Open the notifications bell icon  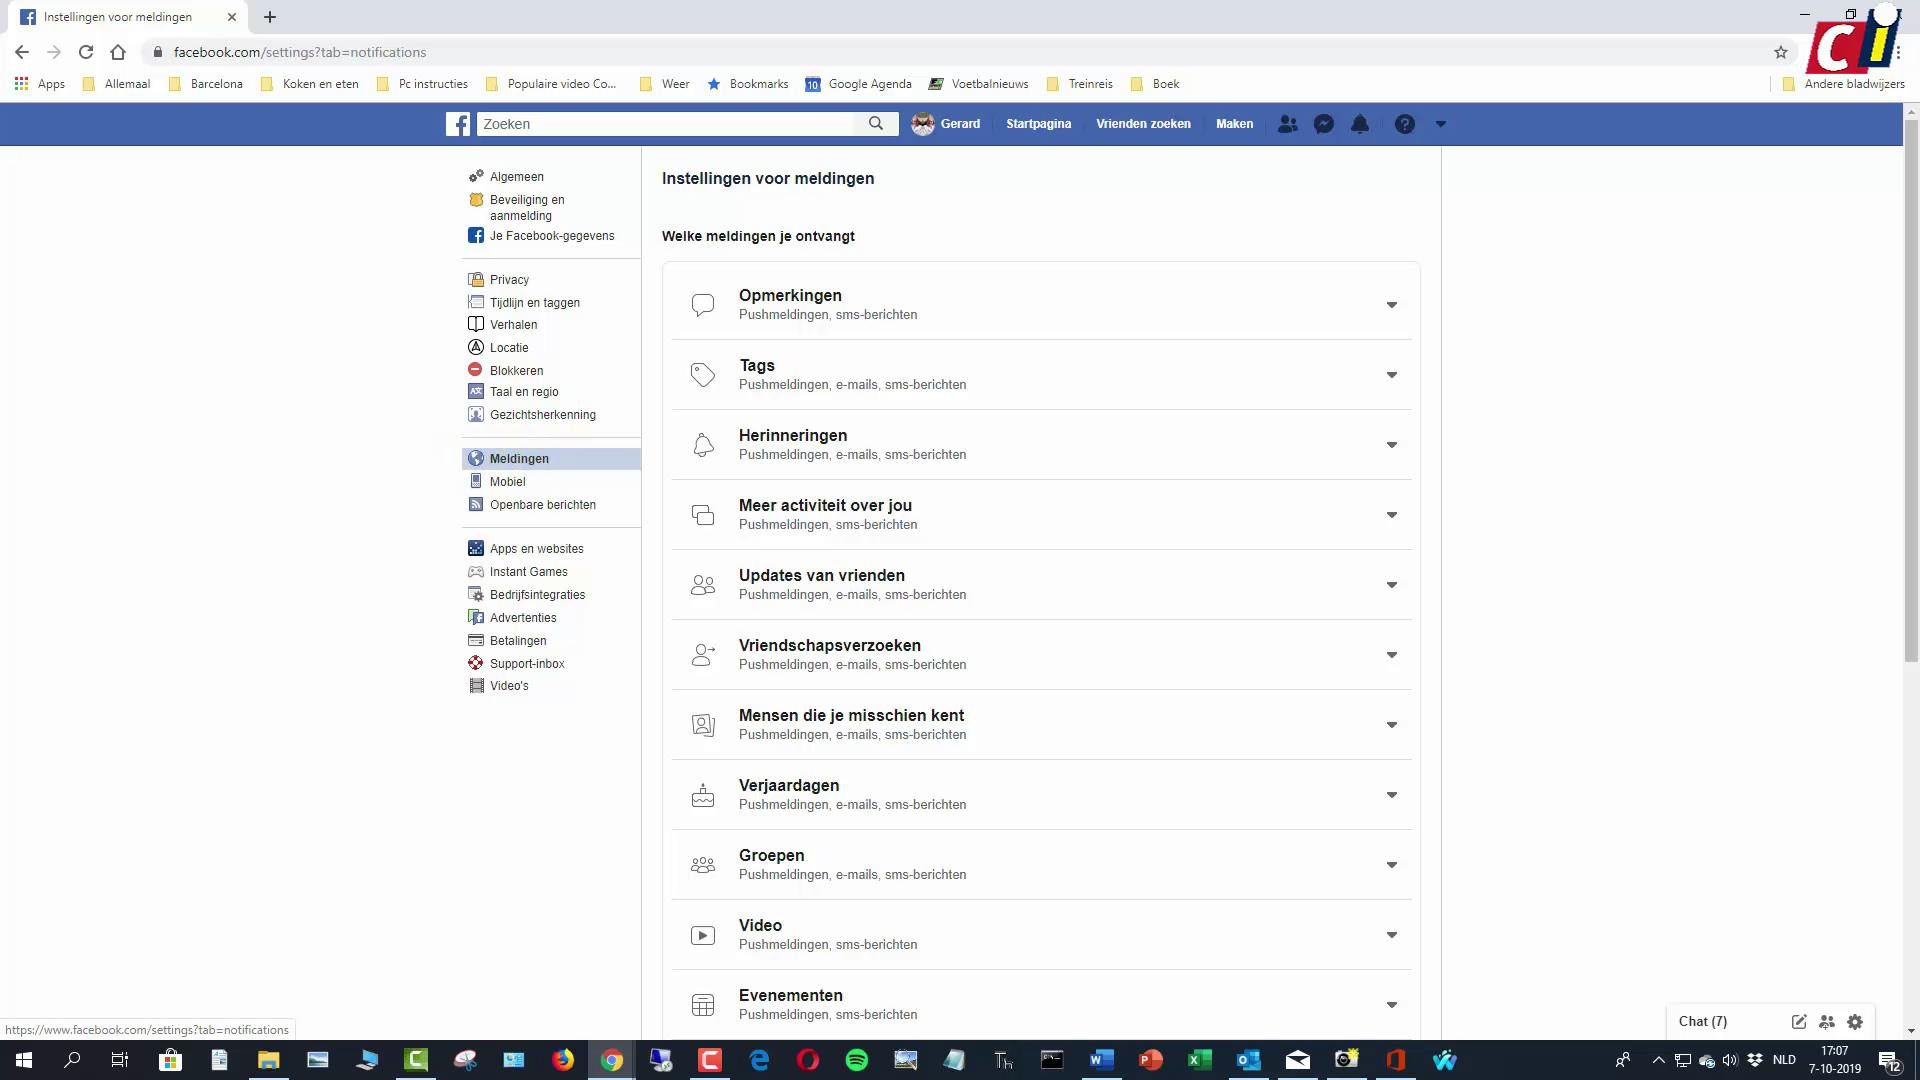[1360, 124]
